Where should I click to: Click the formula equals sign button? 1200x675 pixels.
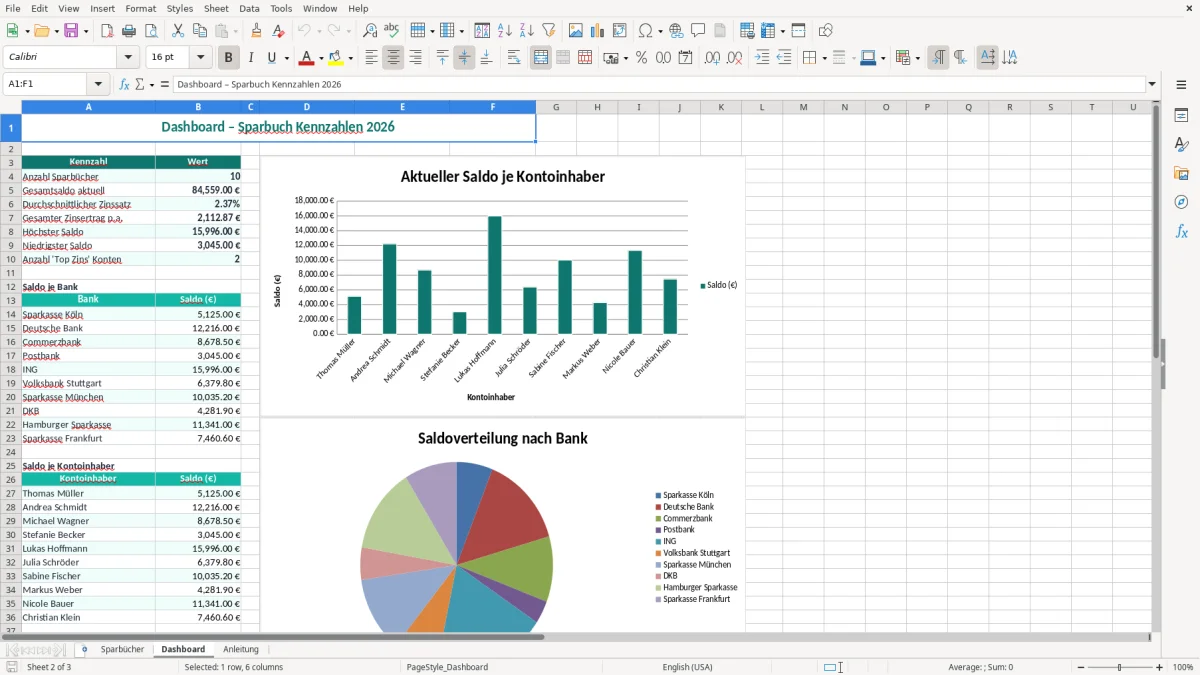pos(165,85)
